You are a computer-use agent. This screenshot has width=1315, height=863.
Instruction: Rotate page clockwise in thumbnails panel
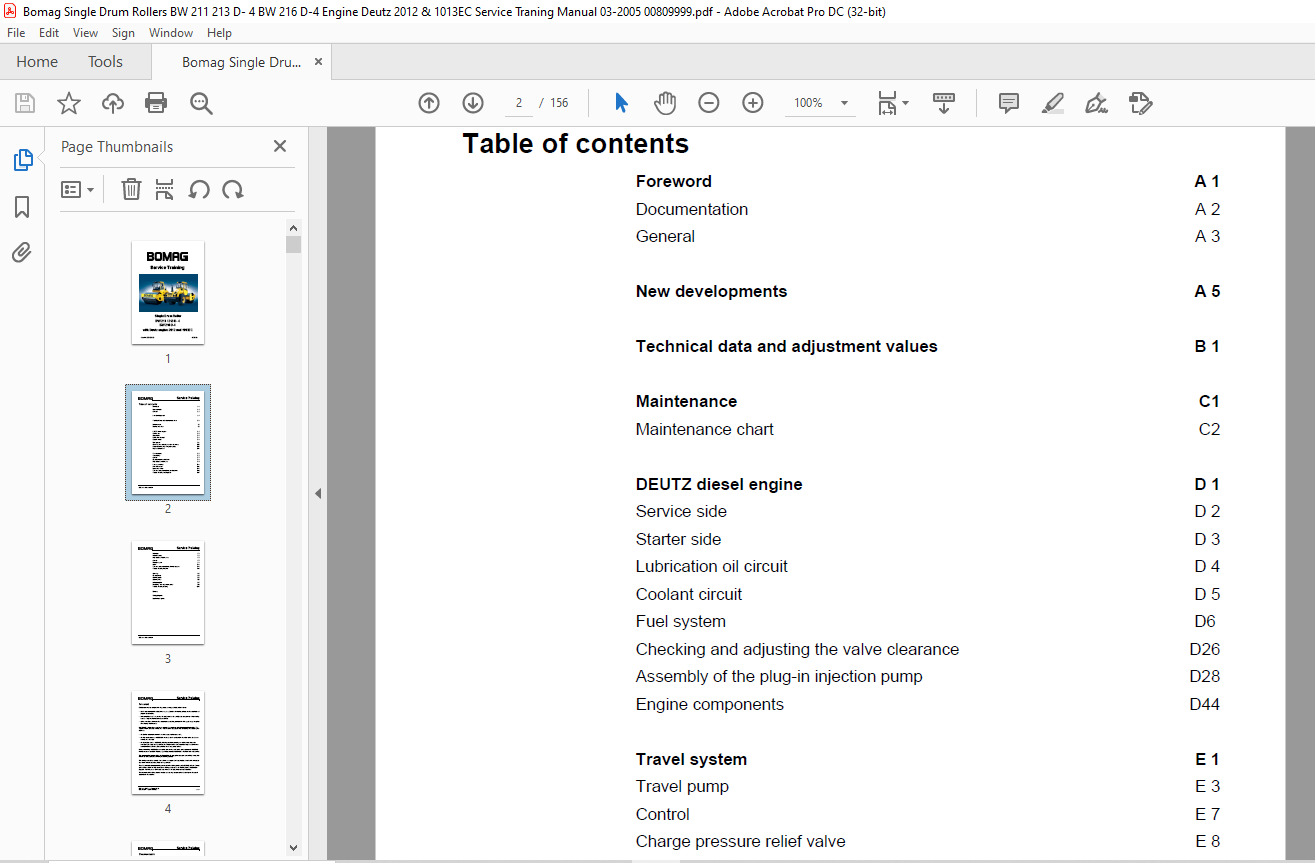click(233, 189)
